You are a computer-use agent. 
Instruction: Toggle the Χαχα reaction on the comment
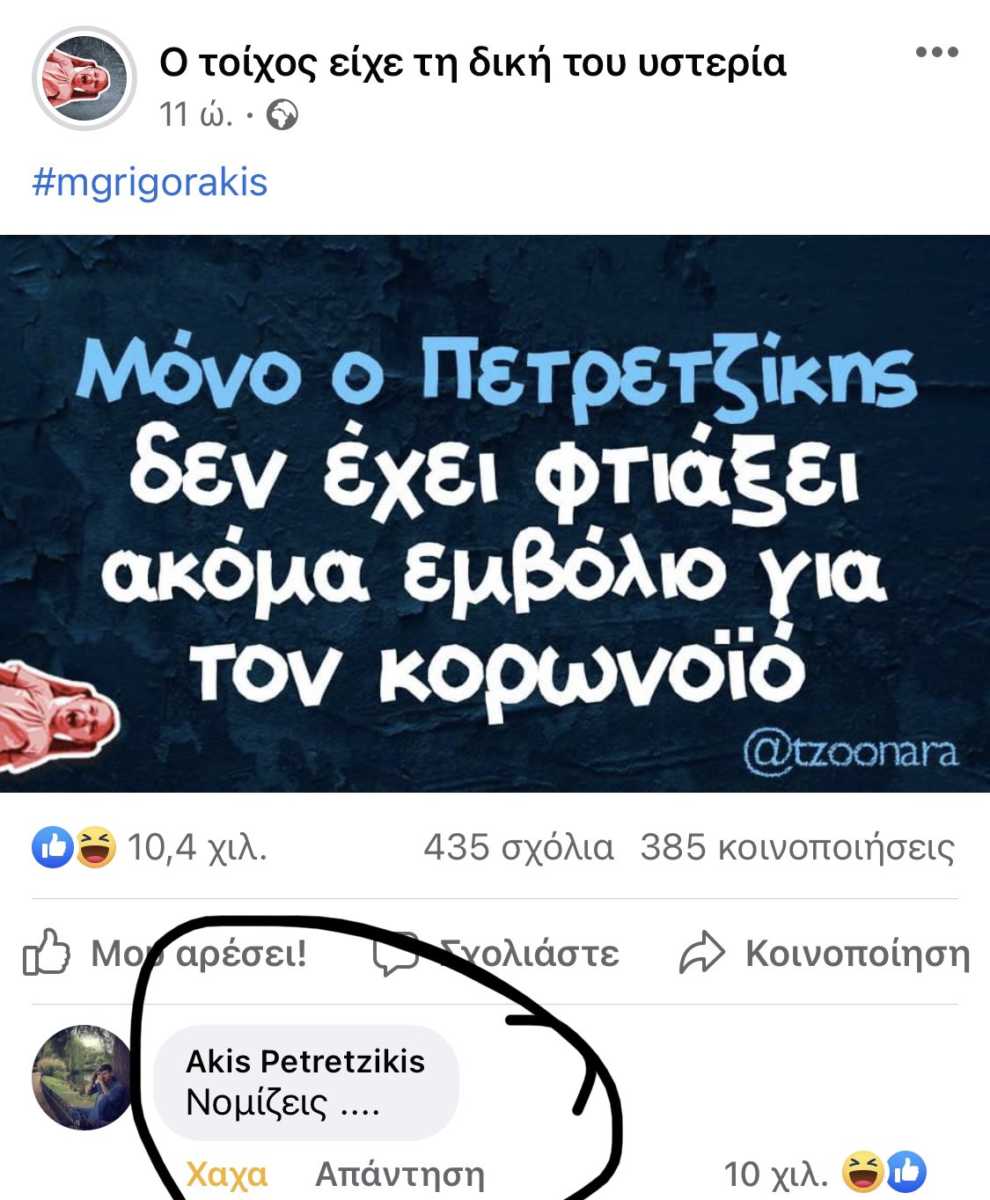pyautogui.click(x=227, y=1174)
